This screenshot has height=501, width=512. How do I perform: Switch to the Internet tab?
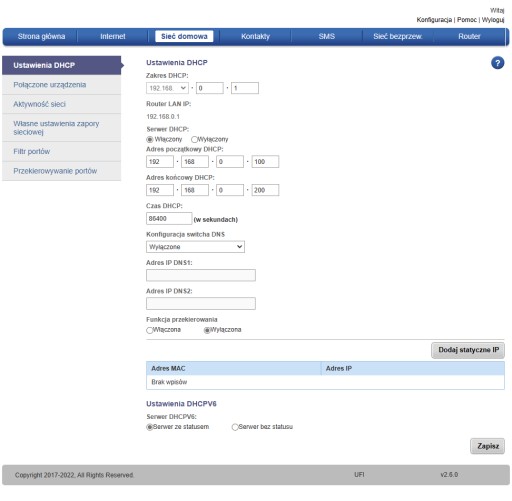113,36
